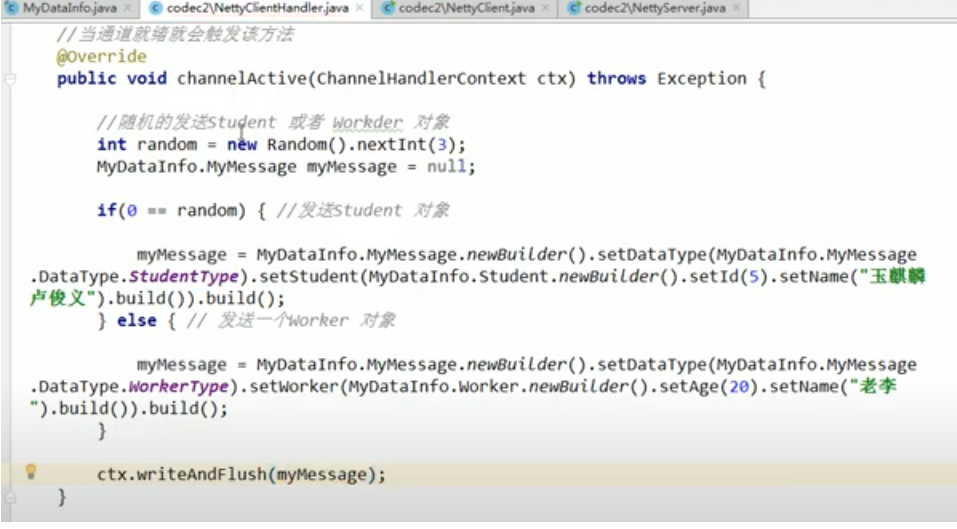Click the class icon on NettyClientHandler.java tab
The width and height of the screenshot is (957, 529).
[x=156, y=8]
